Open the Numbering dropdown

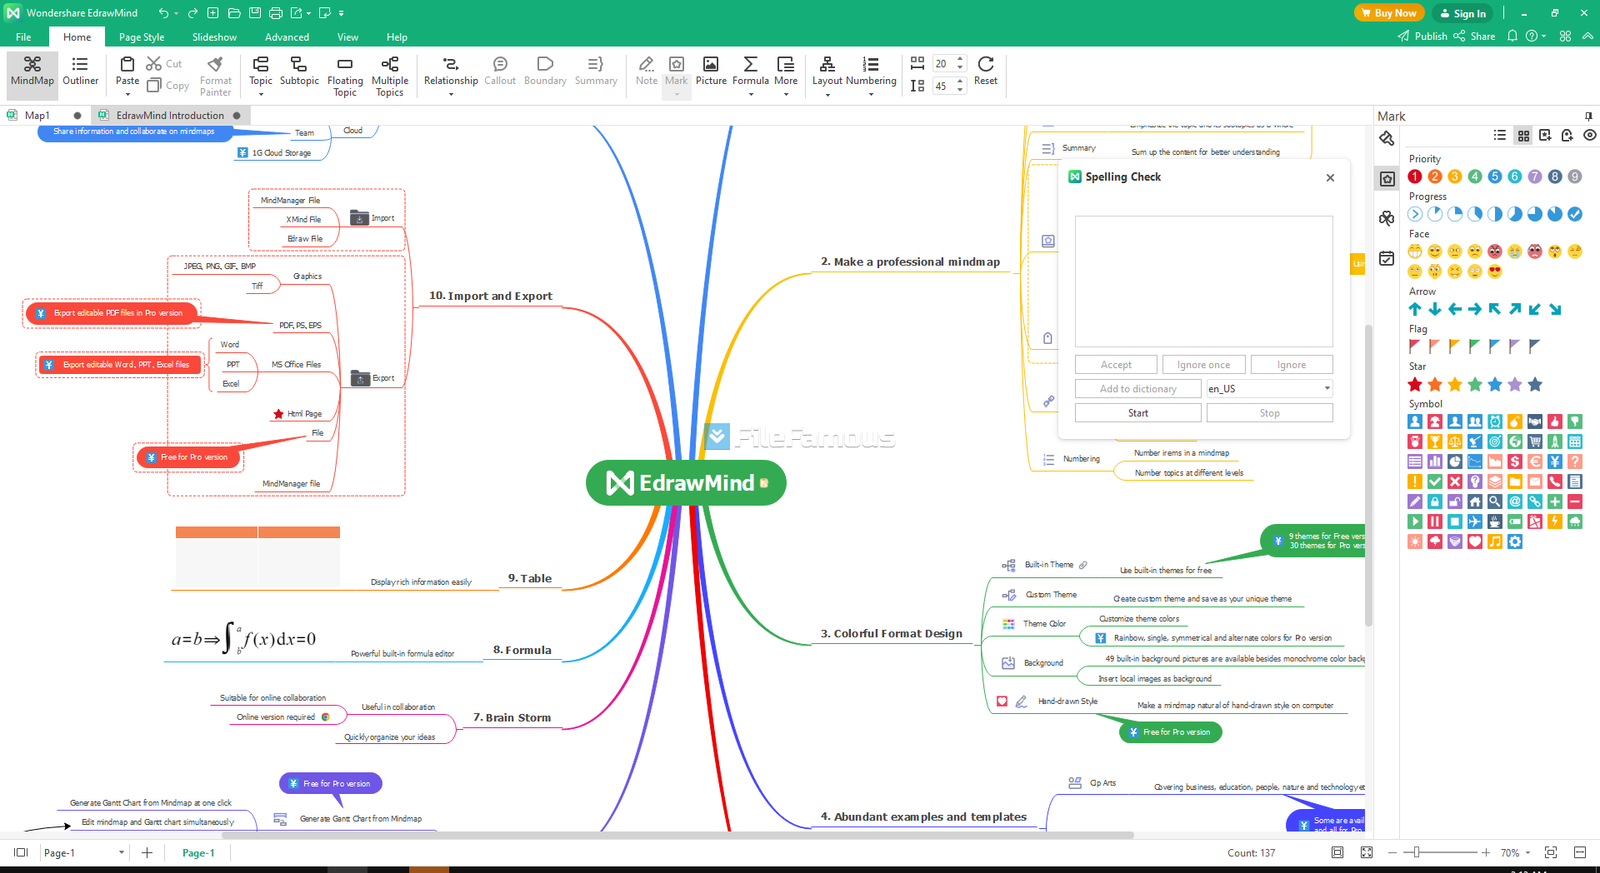(871, 94)
